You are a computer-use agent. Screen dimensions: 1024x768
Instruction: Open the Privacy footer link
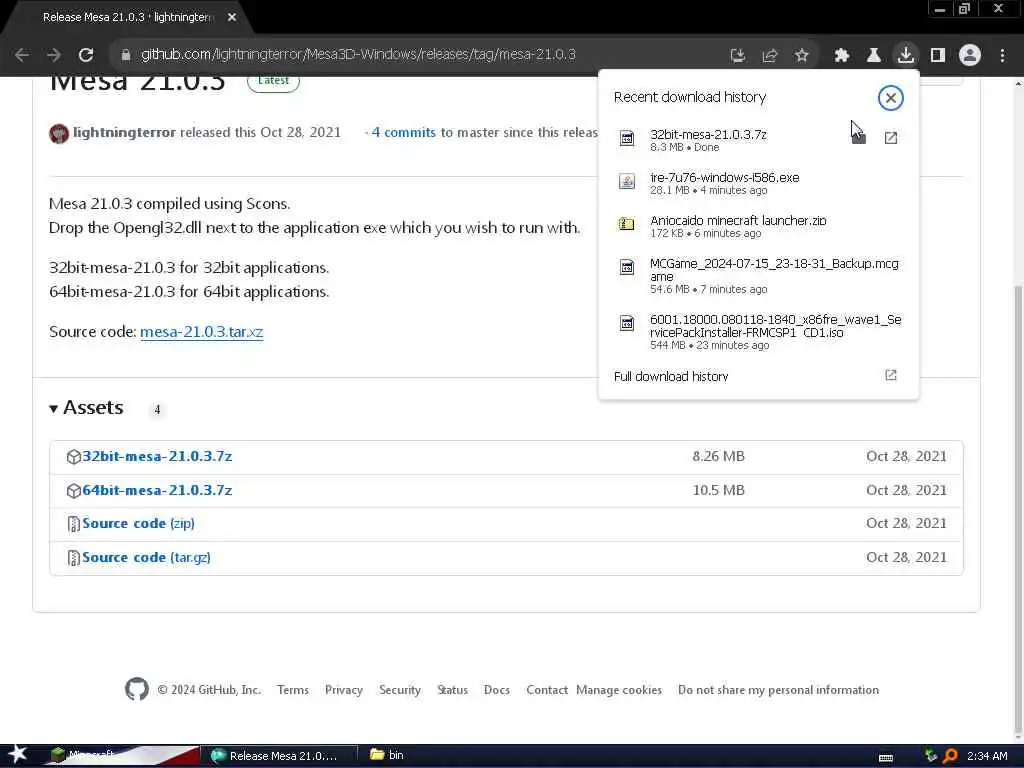[344, 690]
